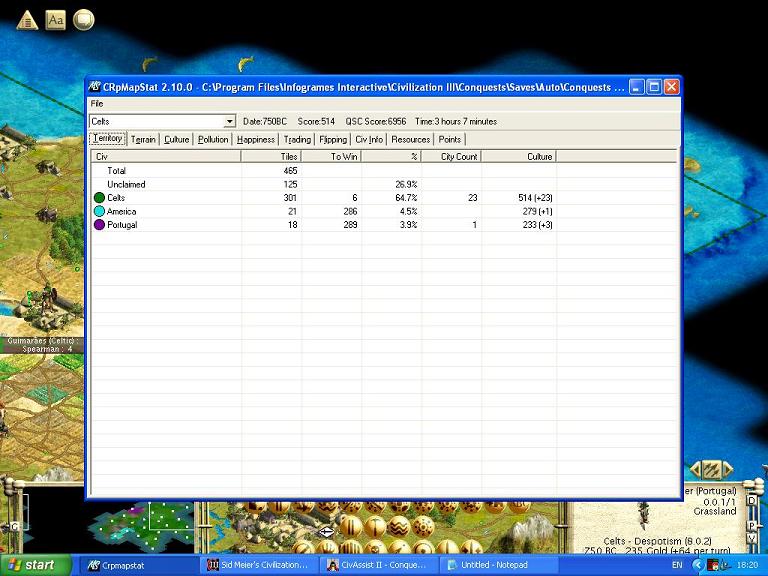Screen dimensions: 768x576
Task: Click the wavy lines unit action orb
Action: (x=399, y=527)
